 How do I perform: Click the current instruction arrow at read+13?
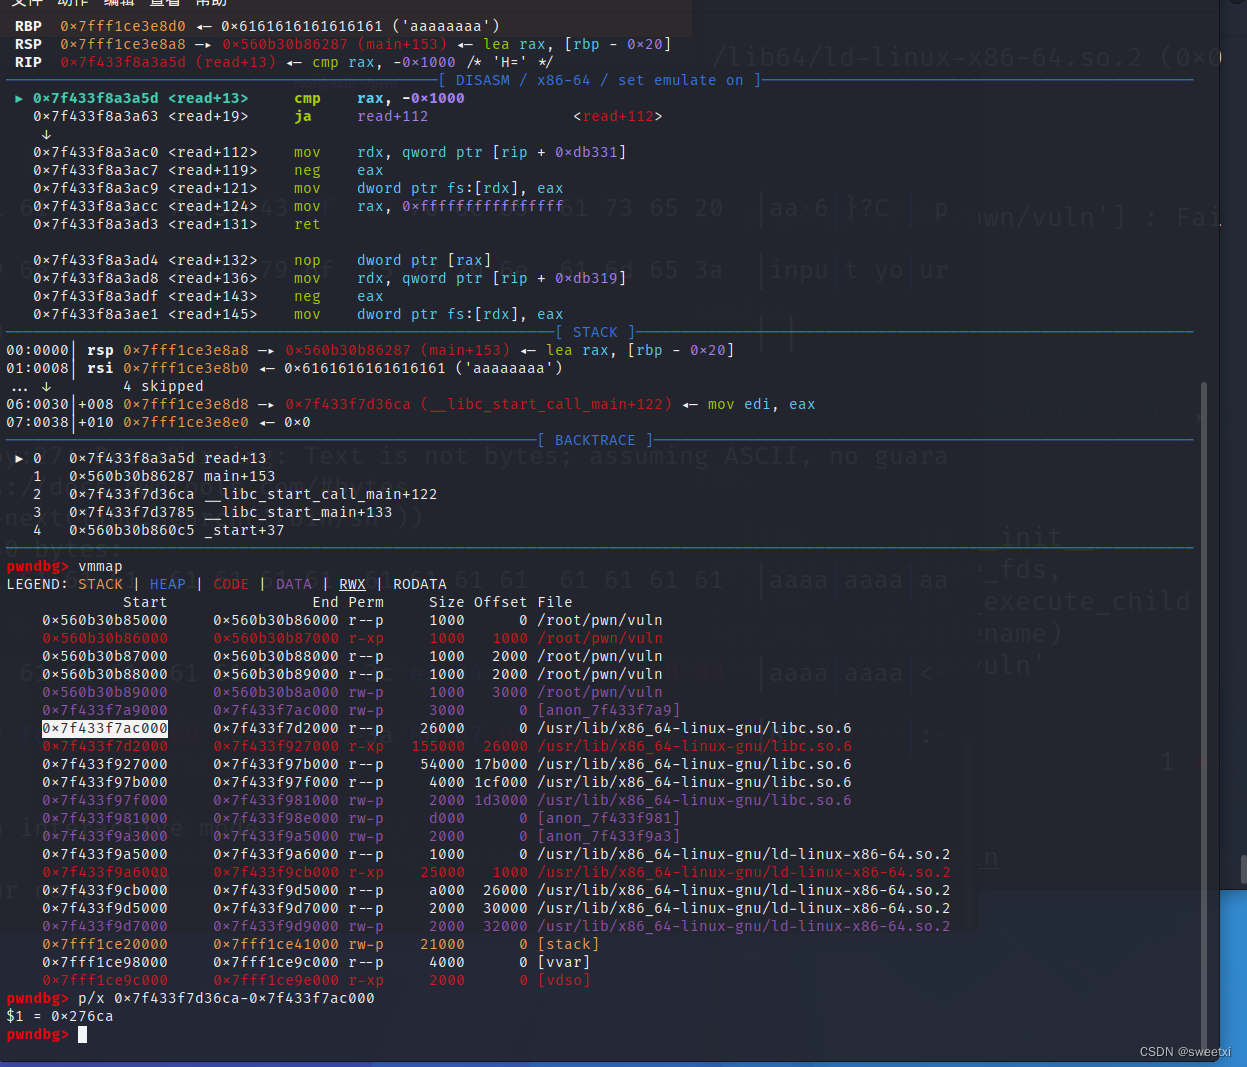[18, 98]
